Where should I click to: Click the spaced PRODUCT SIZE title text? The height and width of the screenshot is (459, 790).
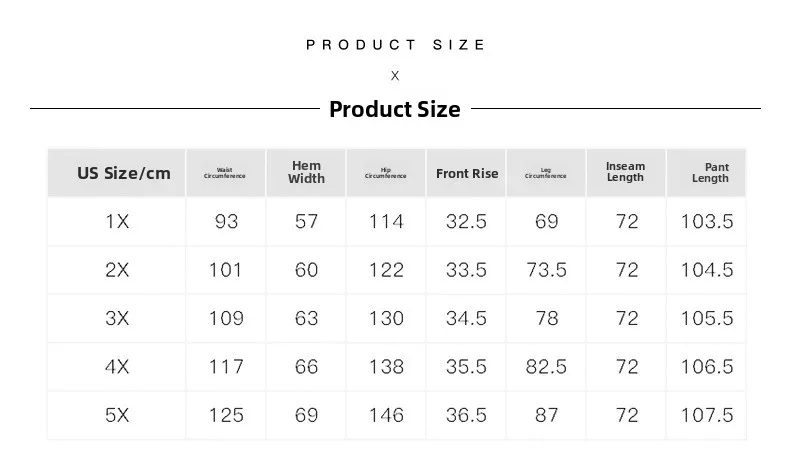point(395,45)
